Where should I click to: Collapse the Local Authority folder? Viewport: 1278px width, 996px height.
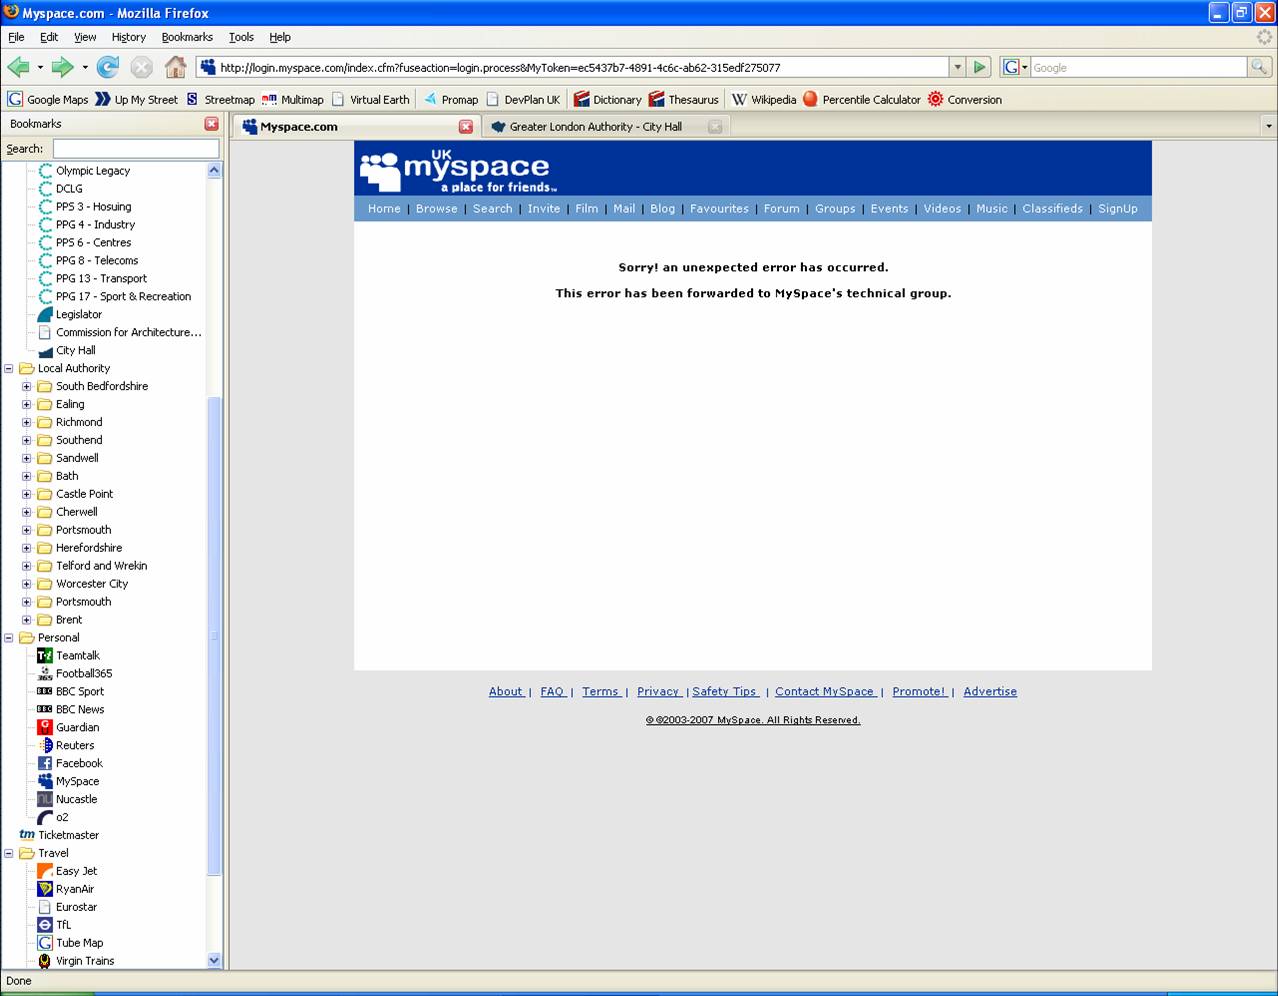[x=9, y=368]
